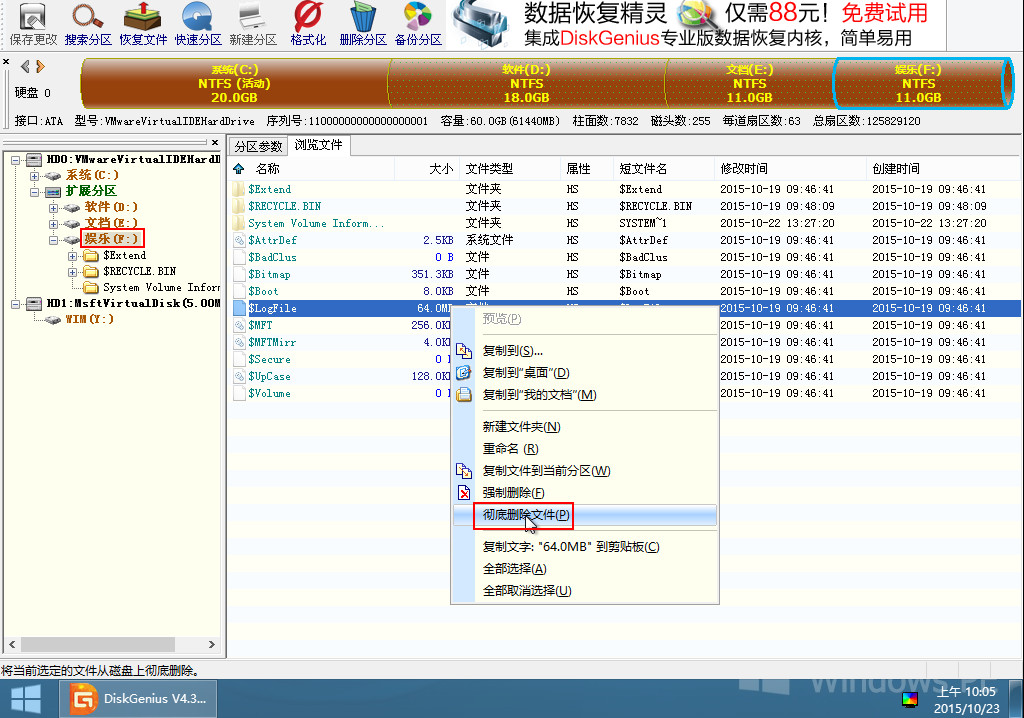Go to the next disk with forward arrow

(40, 66)
